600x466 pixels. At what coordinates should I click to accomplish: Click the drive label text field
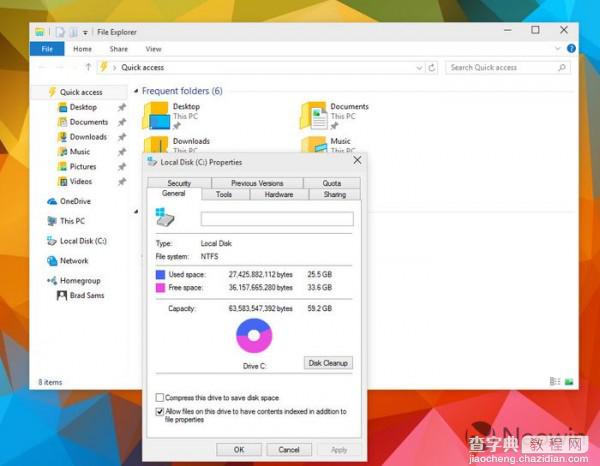(277, 219)
